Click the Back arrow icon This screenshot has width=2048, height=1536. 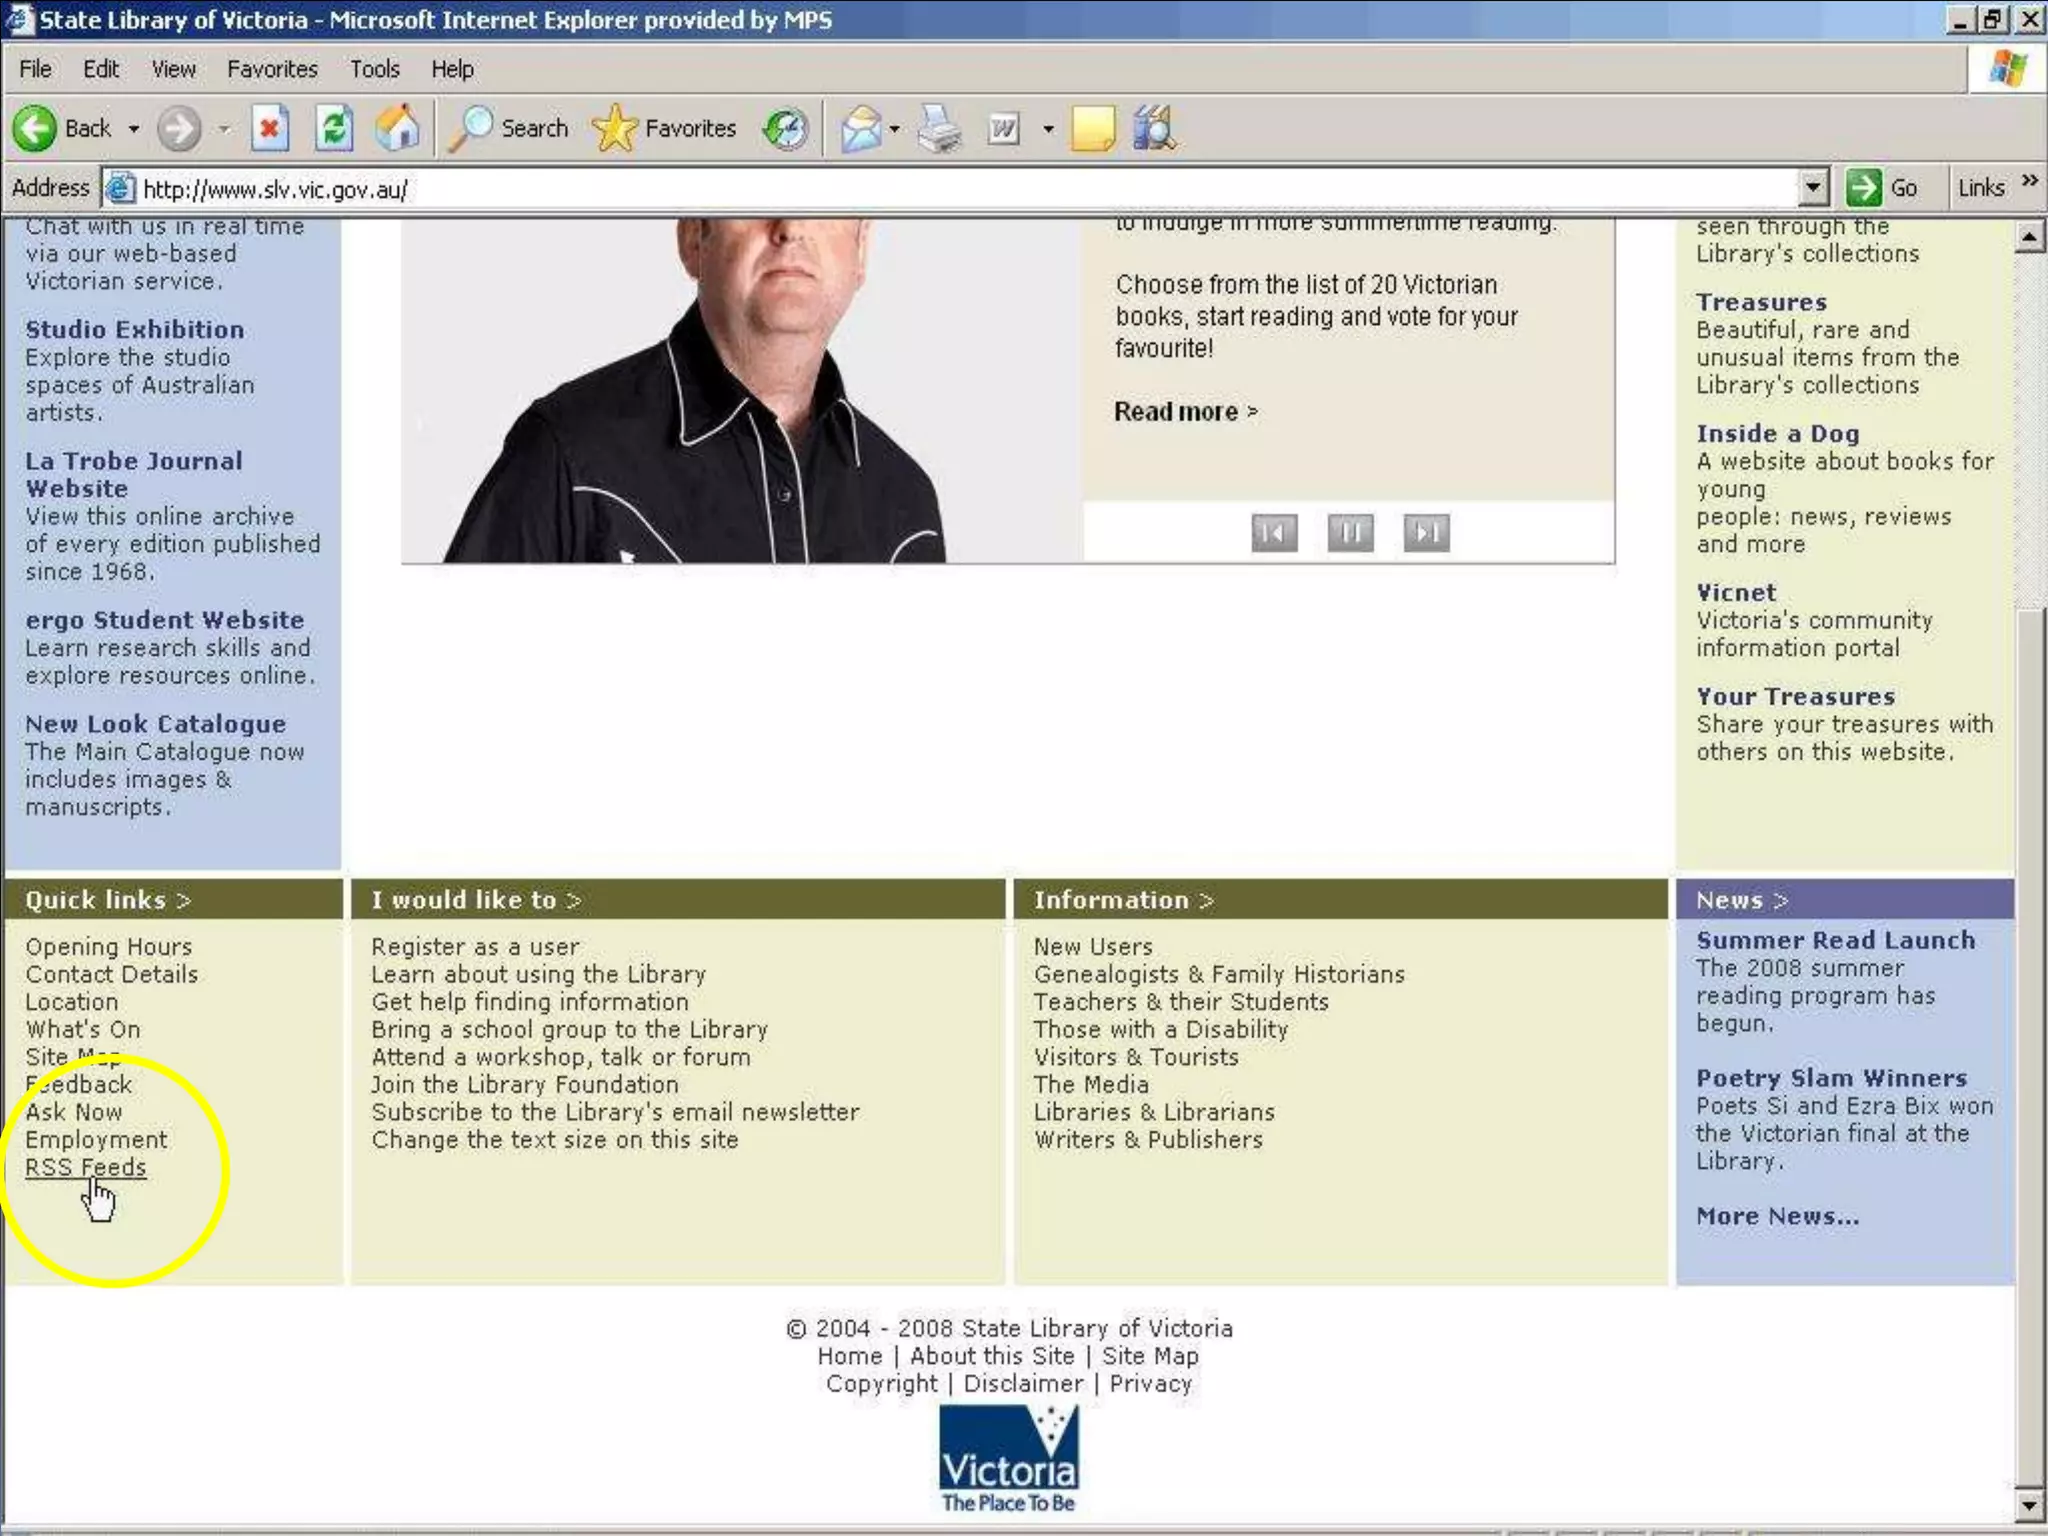point(36,129)
